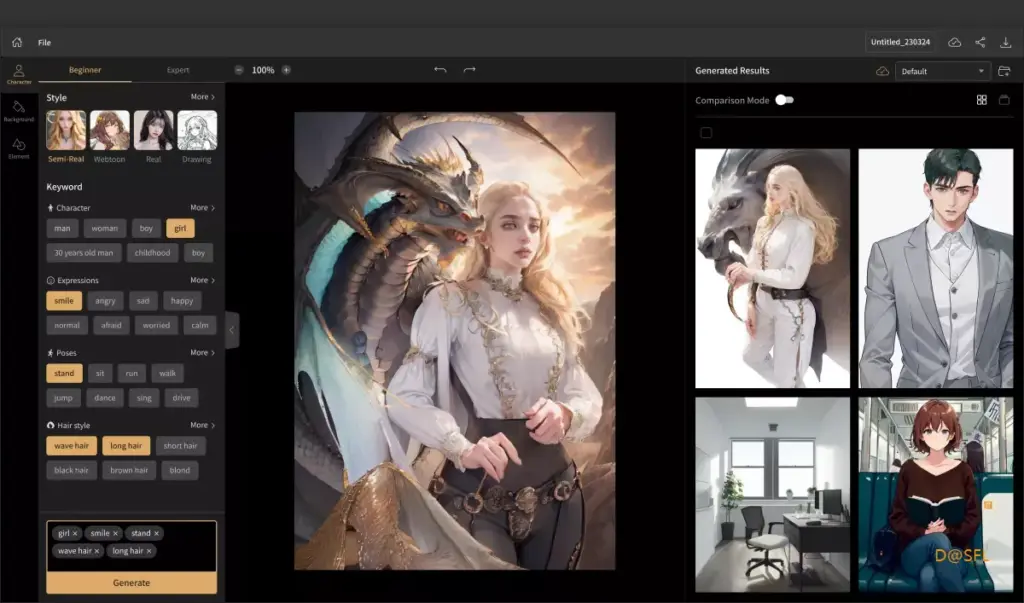Screen dimensions: 1024x603
Task: Go to the home screen icon
Action: tap(17, 42)
